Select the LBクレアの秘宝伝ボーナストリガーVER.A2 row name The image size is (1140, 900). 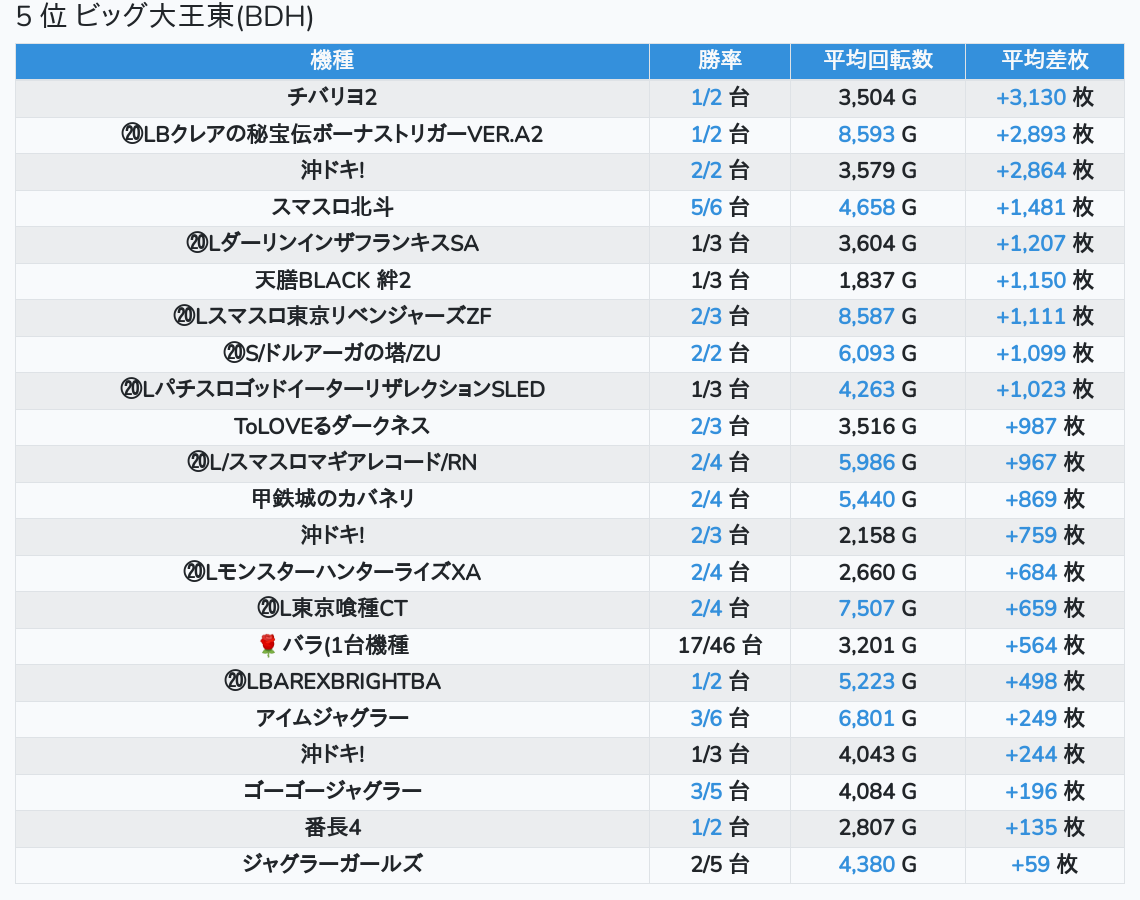pyautogui.click(x=332, y=134)
